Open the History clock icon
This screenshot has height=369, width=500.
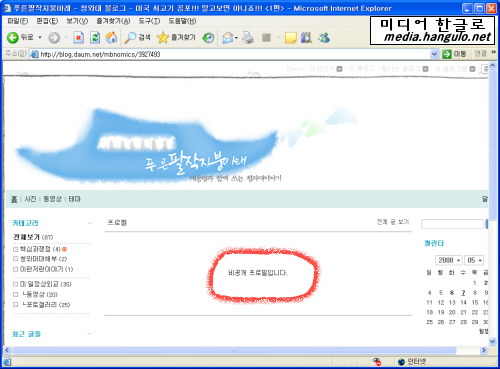pos(209,38)
